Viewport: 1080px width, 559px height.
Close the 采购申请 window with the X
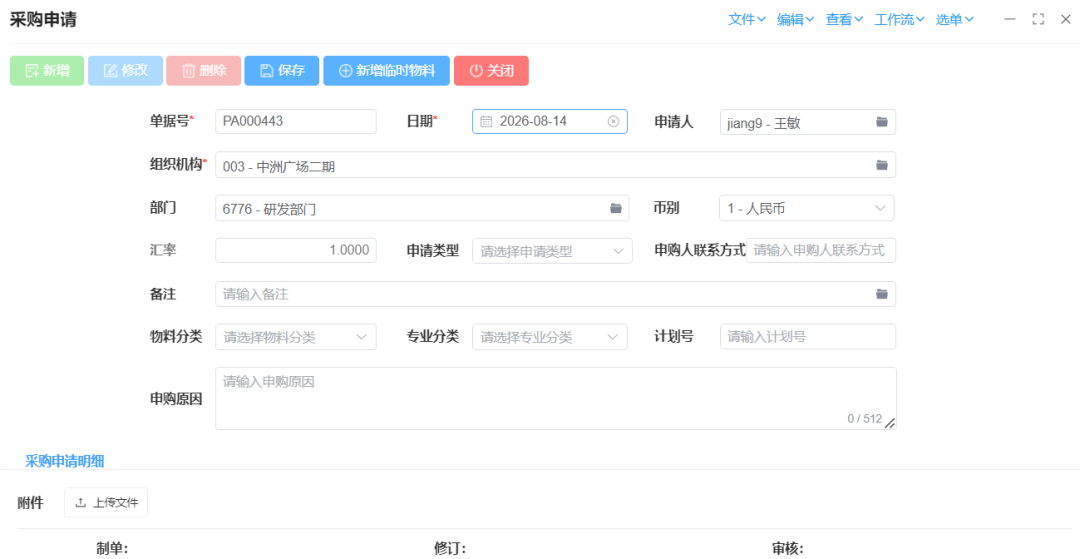coord(1065,19)
